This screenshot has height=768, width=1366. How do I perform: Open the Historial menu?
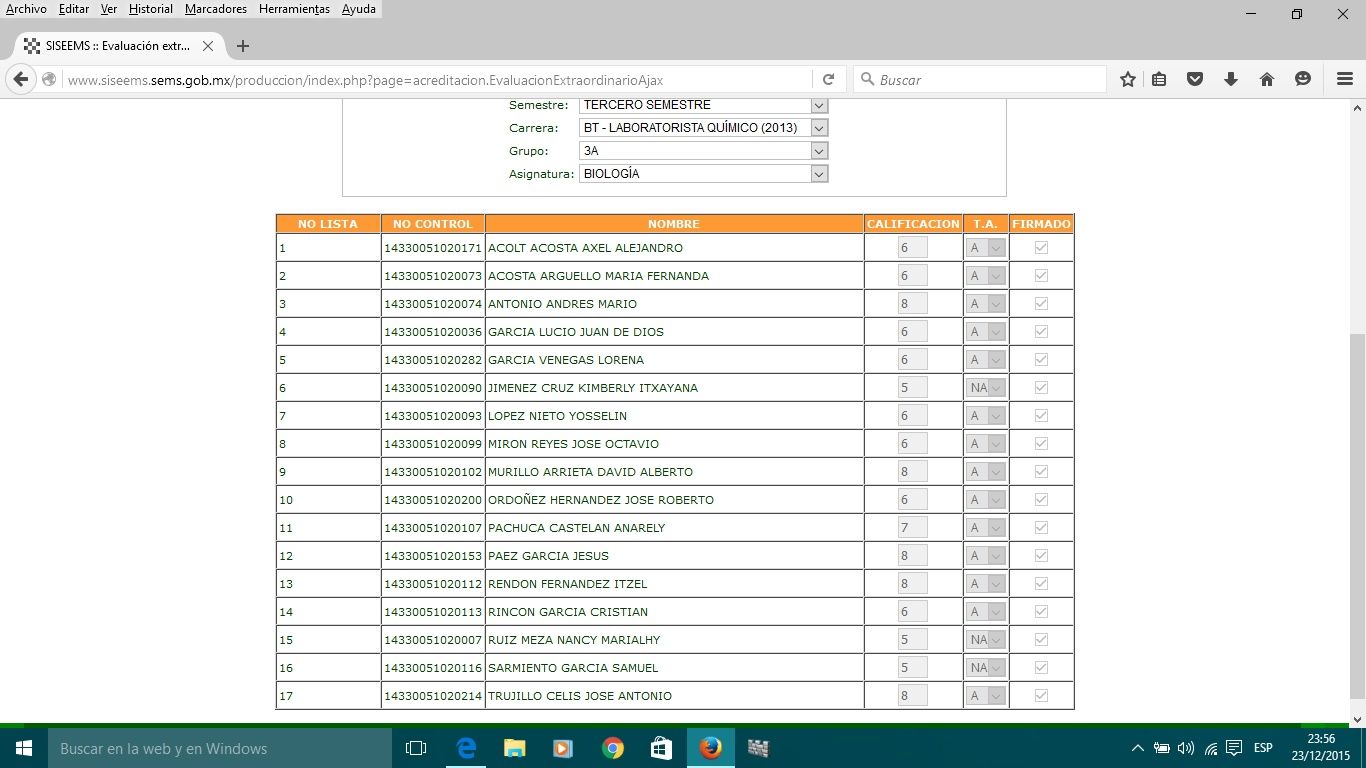[x=151, y=9]
